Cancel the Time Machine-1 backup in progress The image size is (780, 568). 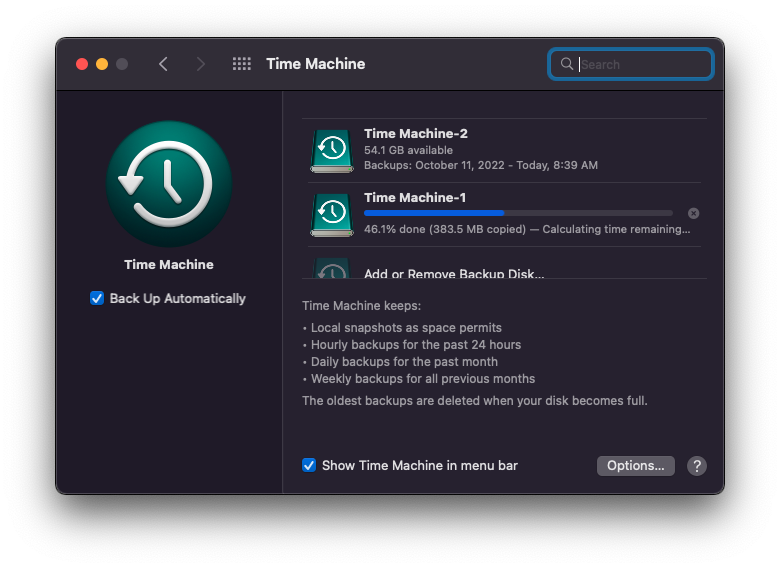(x=693, y=213)
